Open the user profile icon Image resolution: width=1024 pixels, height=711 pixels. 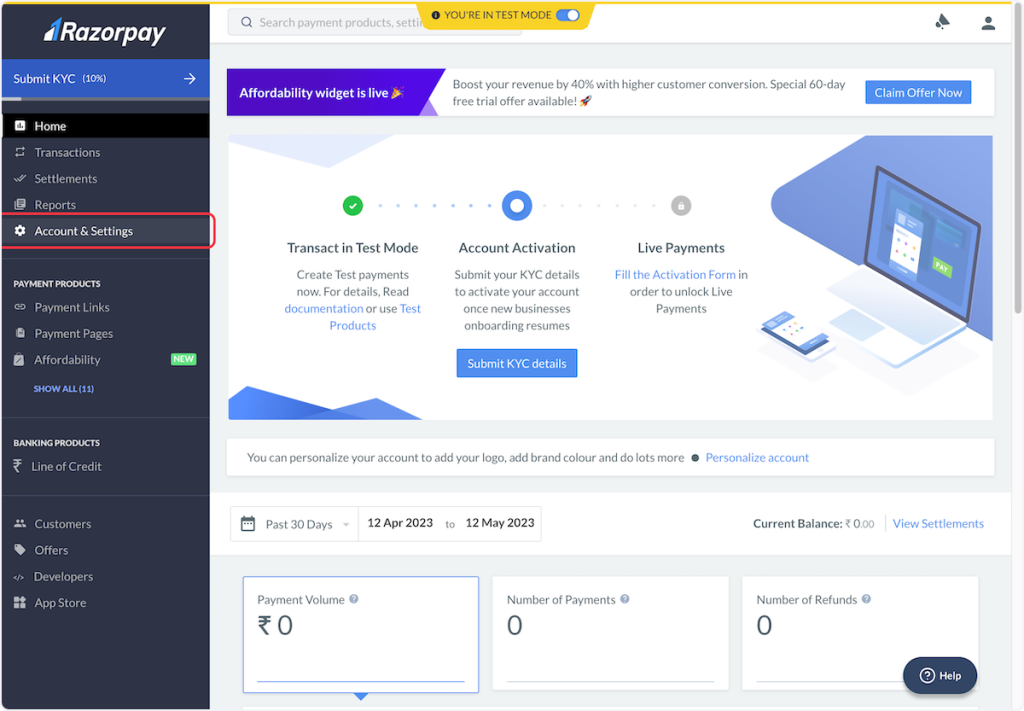click(x=988, y=22)
